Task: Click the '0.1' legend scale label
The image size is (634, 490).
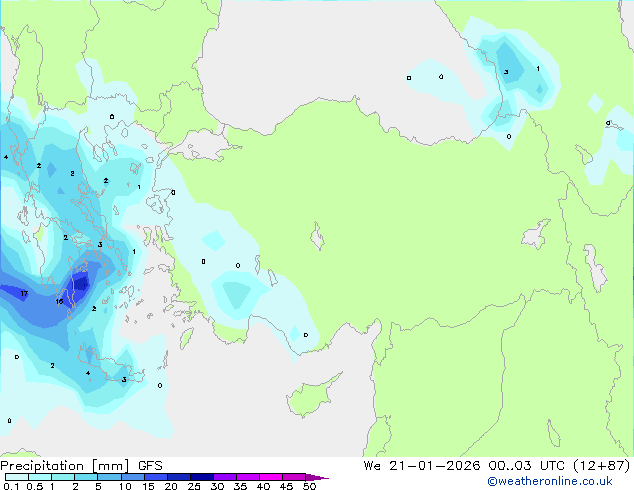Action: (x=11, y=486)
